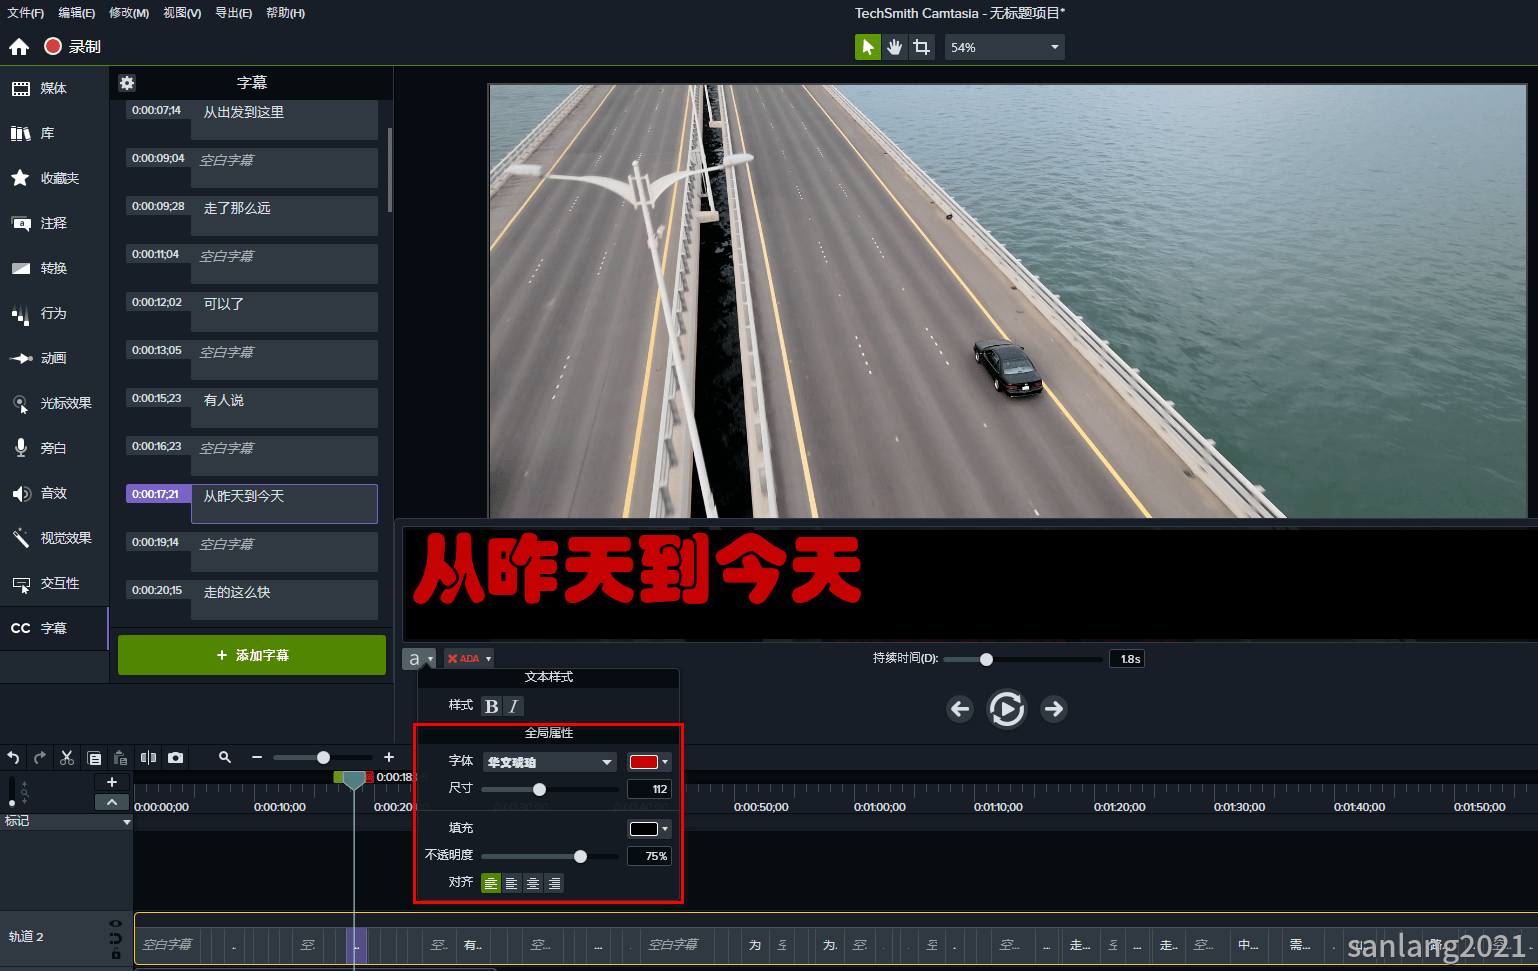Split the clip at playhead

tap(148, 758)
